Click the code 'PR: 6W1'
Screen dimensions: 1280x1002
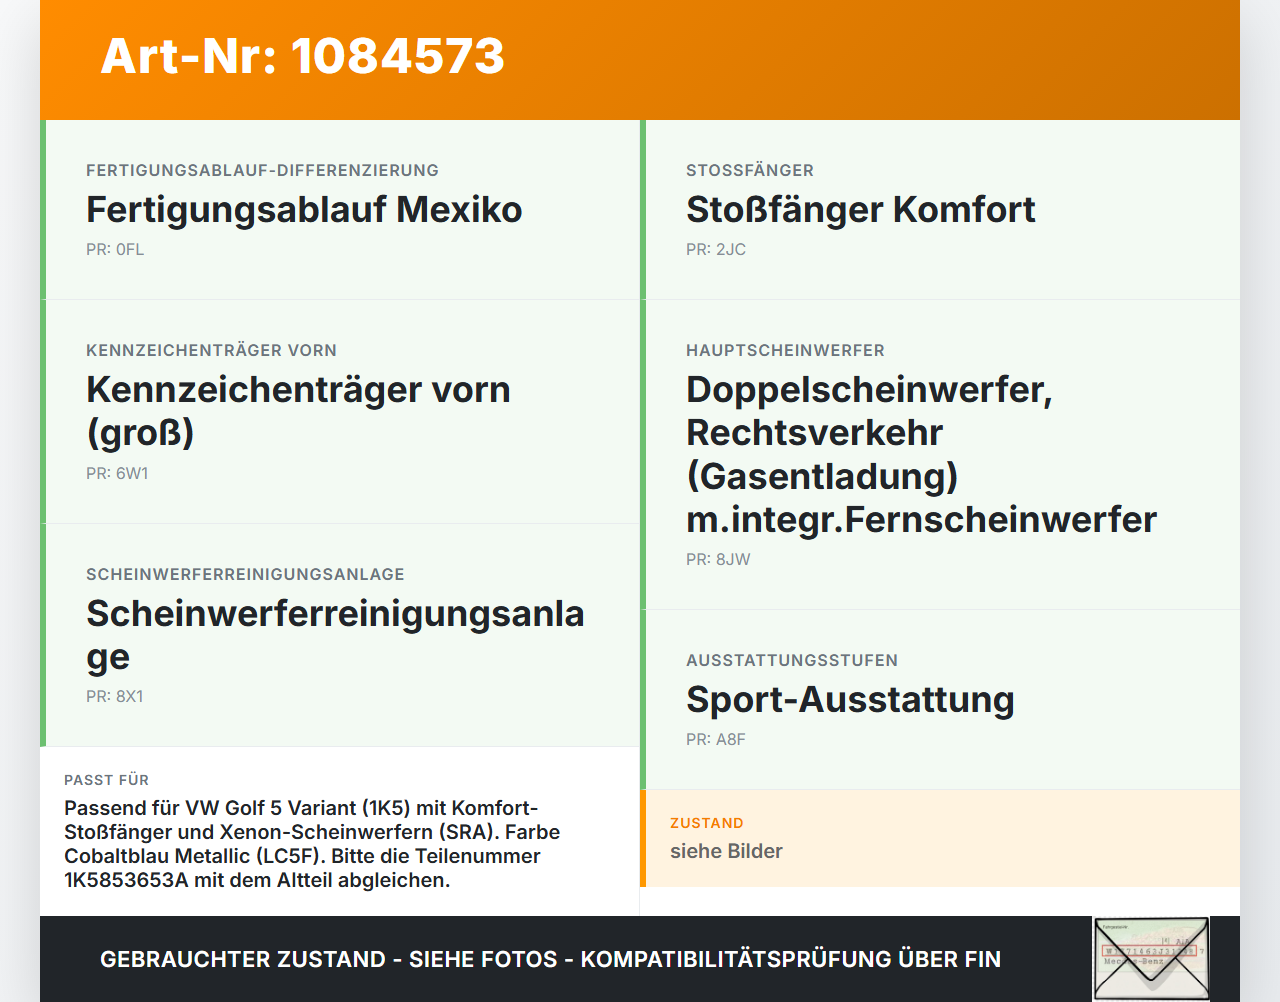[x=117, y=474]
